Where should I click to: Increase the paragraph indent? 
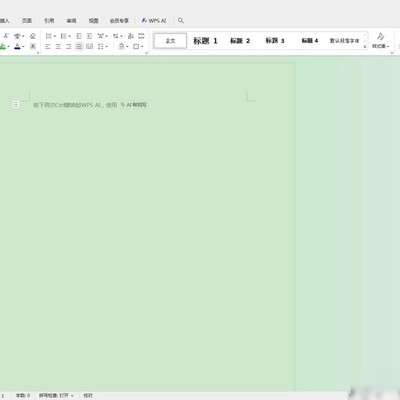point(89,36)
